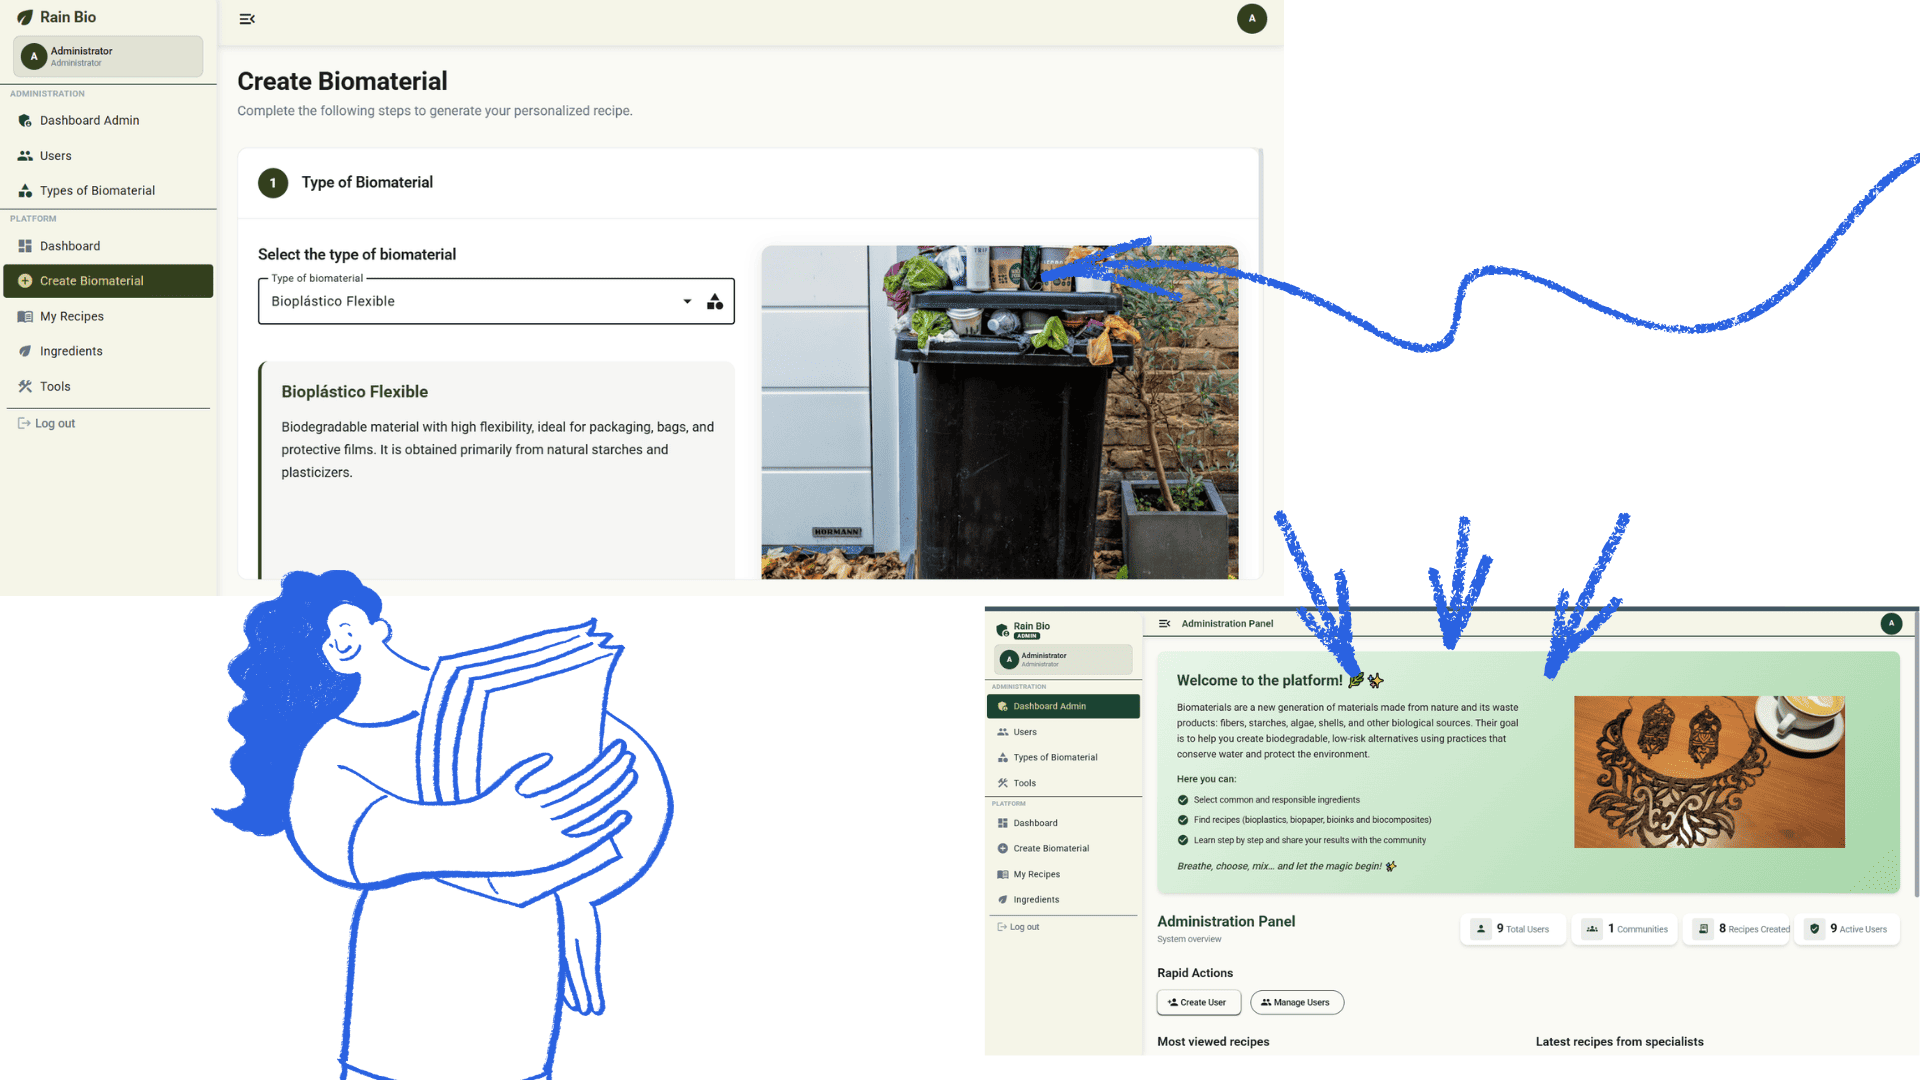Click the 'Most viewed recipes' heading

[1213, 1042]
